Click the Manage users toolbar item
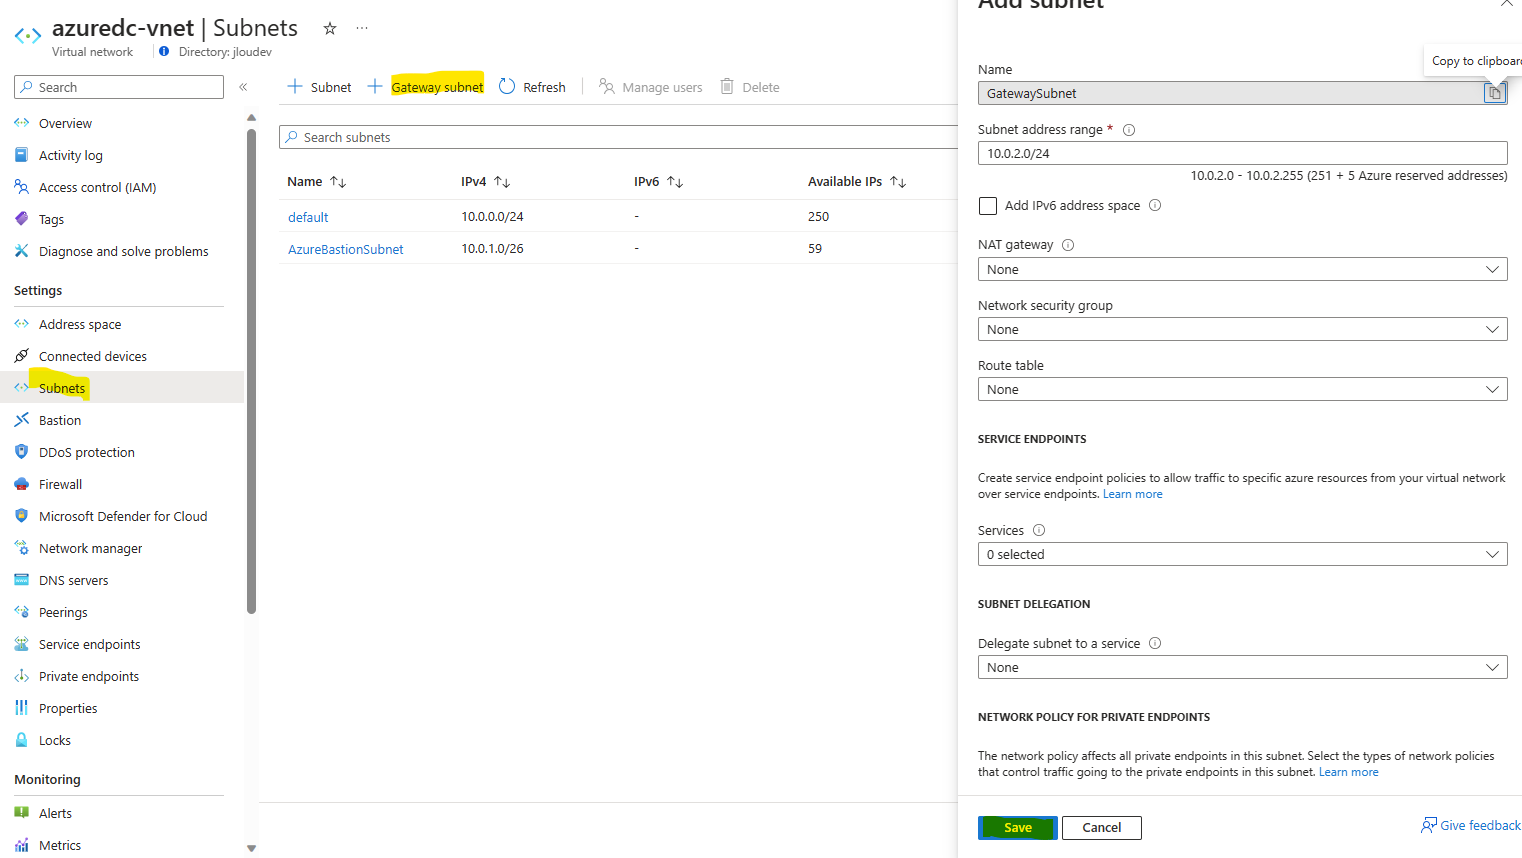1522x858 pixels. pyautogui.click(x=650, y=87)
